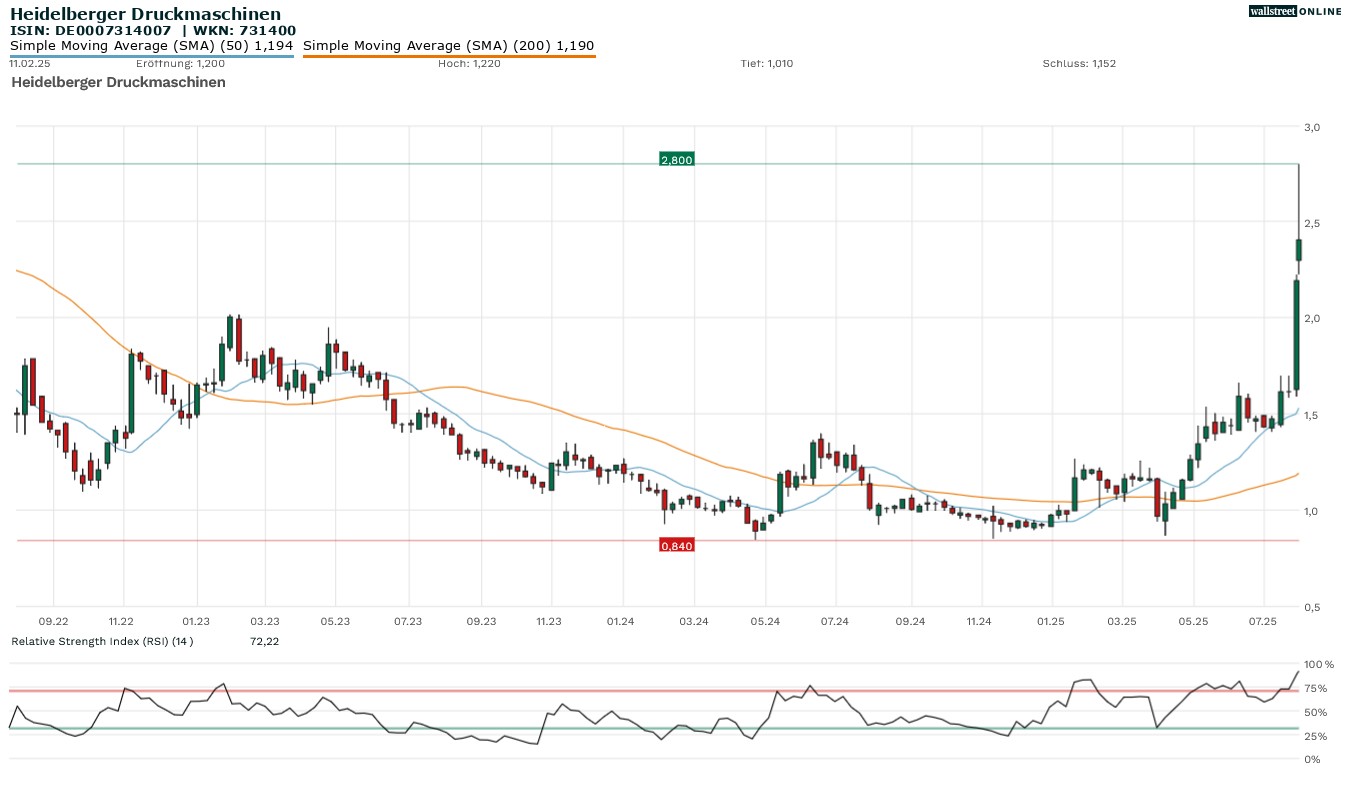Click the 50% RSI axis label

click(1316, 712)
